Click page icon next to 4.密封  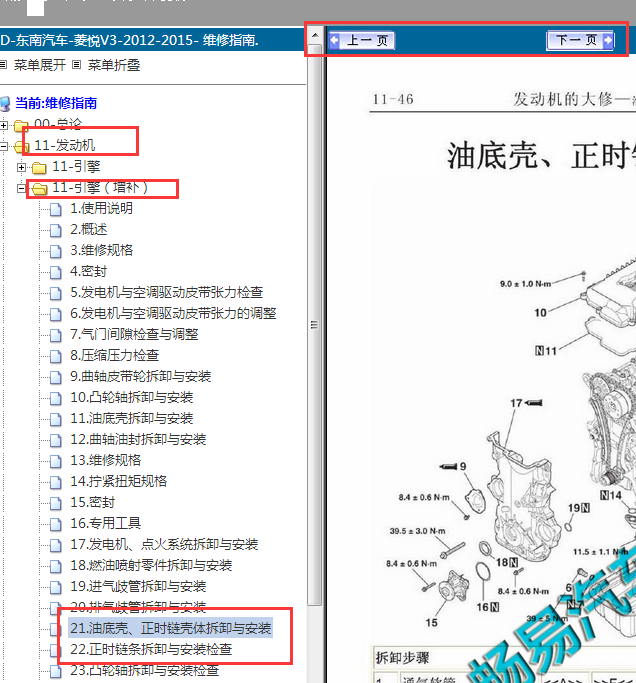coord(56,272)
